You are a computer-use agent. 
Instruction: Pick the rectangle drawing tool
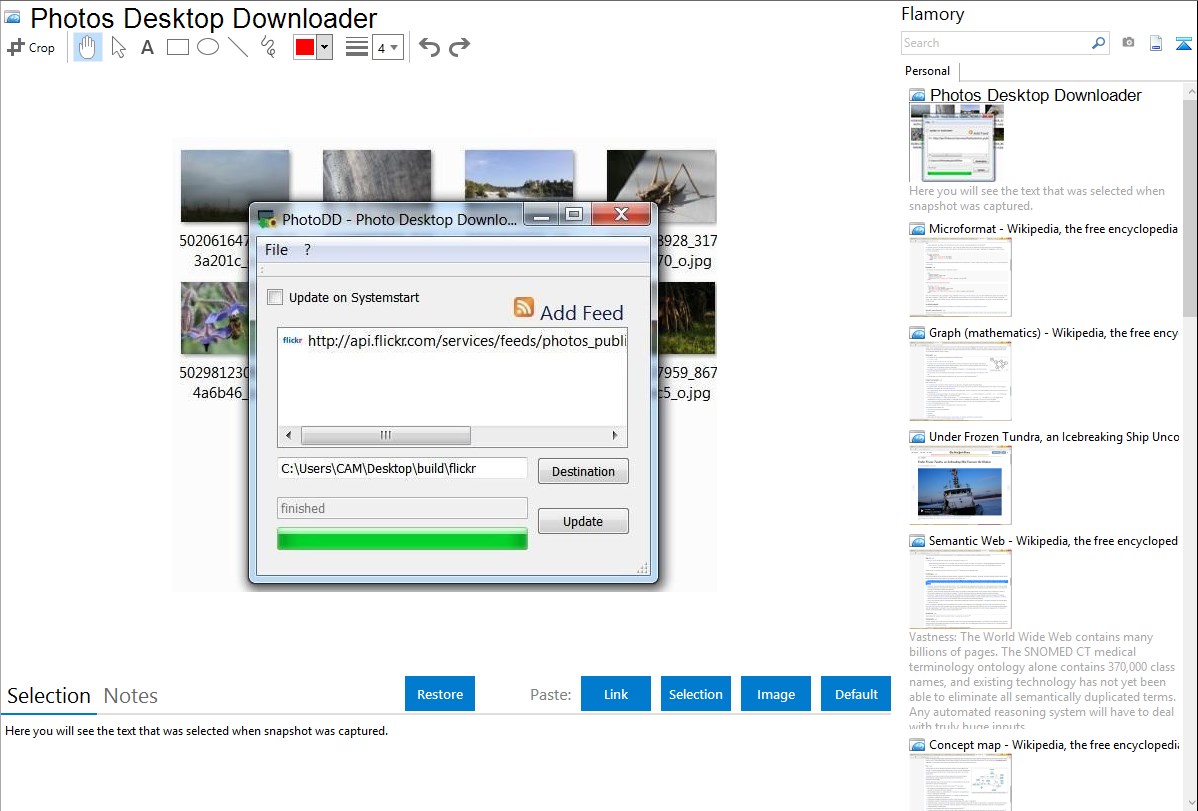(177, 47)
